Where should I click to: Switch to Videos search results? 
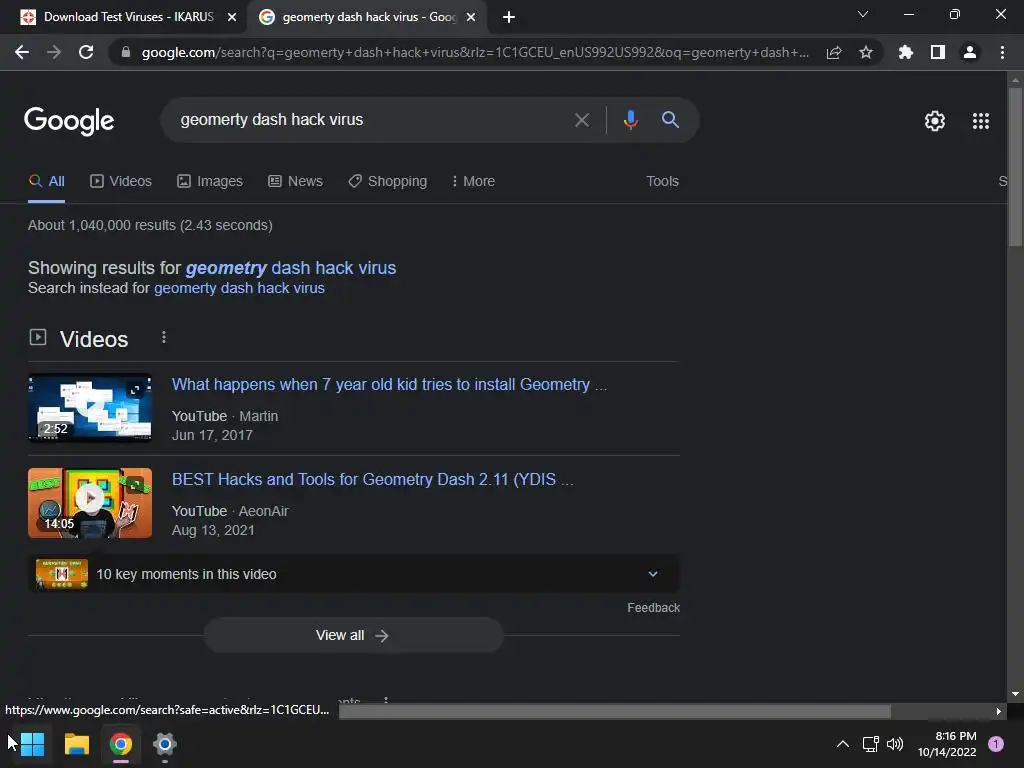121,182
